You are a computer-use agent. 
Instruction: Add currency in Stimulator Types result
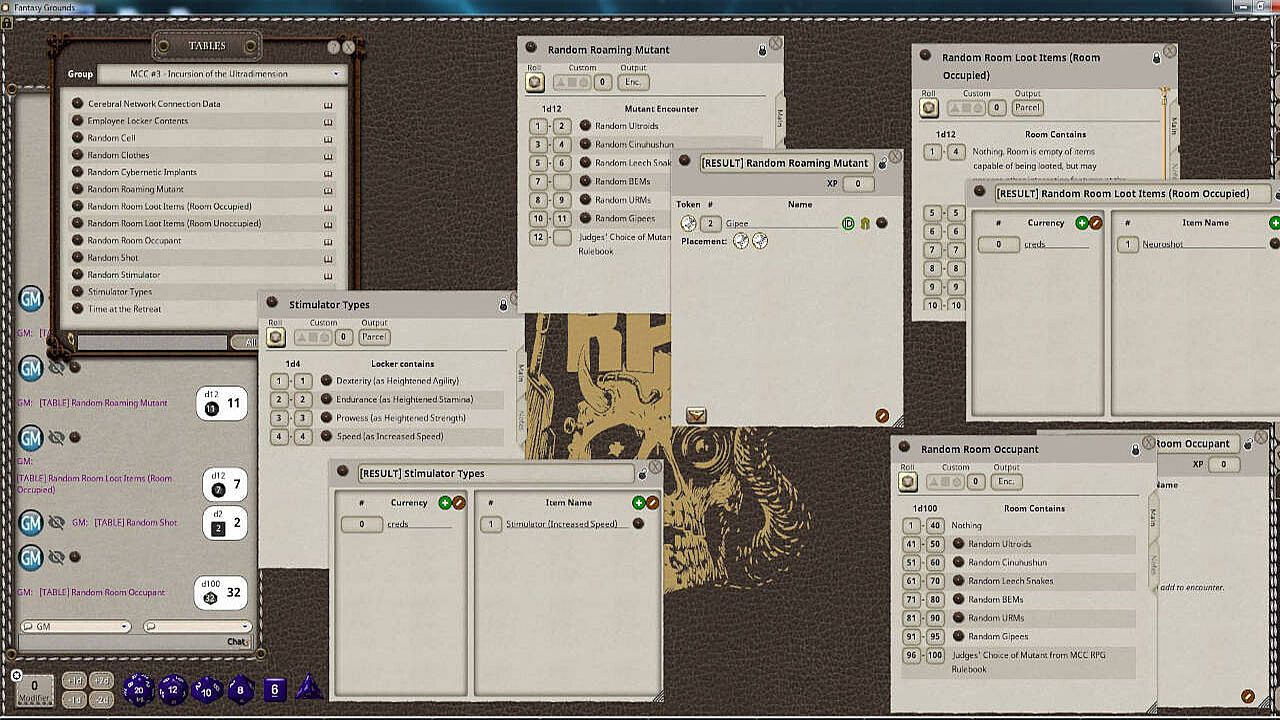[x=444, y=503]
